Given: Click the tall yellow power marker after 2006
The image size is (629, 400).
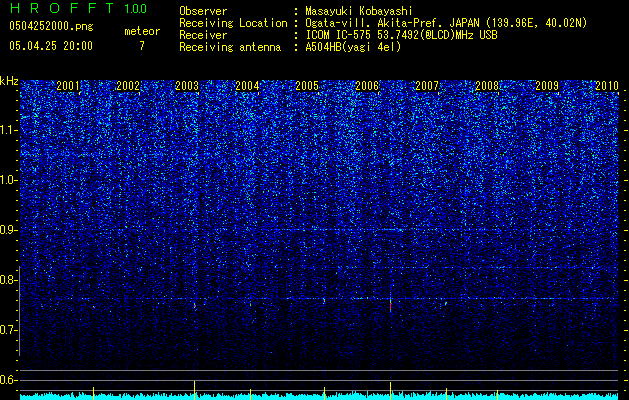Looking at the screenshot, I should 390,390.
